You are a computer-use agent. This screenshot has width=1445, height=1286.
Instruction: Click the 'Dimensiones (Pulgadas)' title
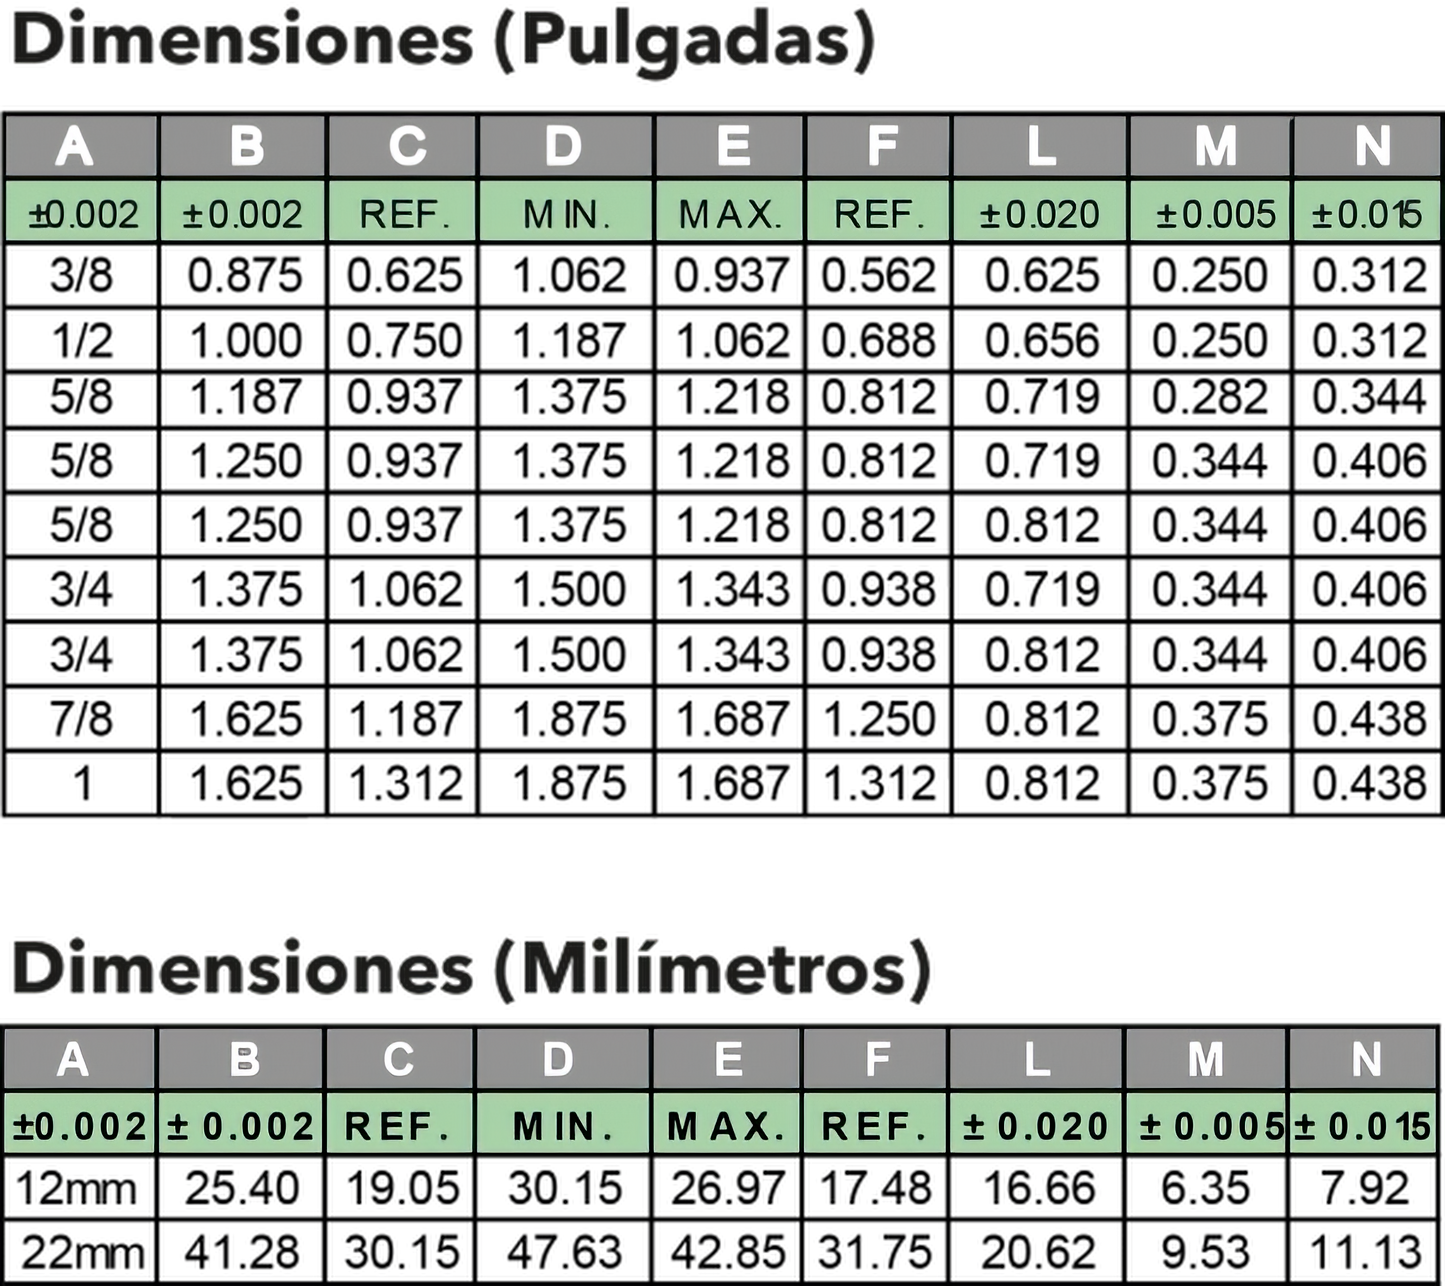pyautogui.click(x=443, y=42)
